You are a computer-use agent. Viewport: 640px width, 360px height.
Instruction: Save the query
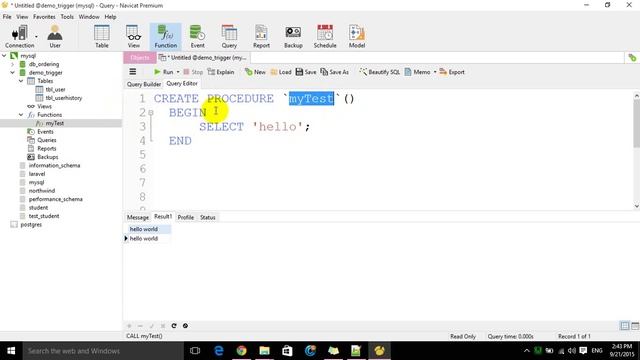click(x=306, y=72)
